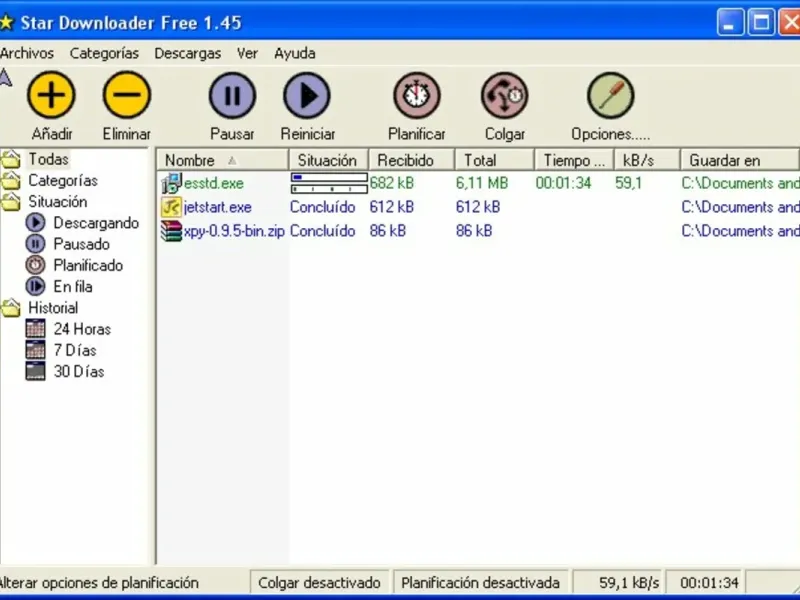Click the Planificado clock icon in tree
Screen dimensions: 800x600
[35, 265]
